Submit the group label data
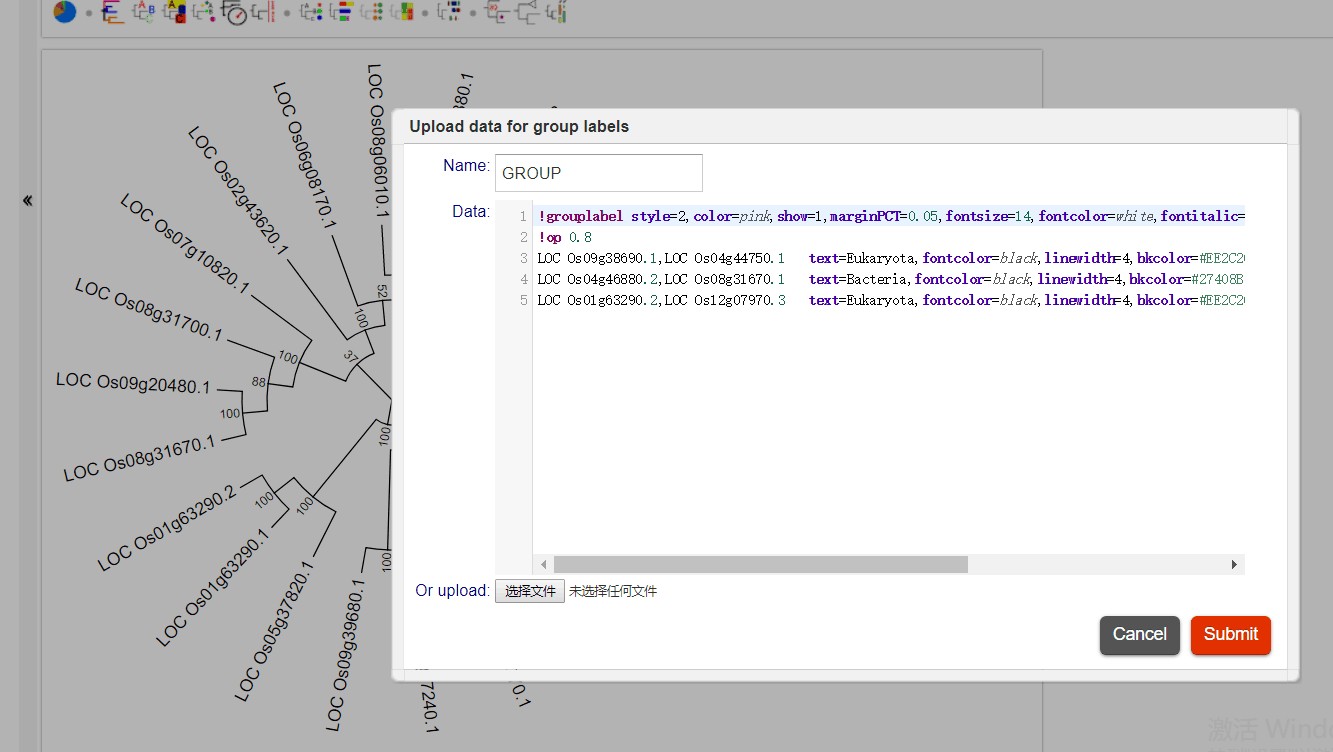Screen dimensions: 1333x752 (x=1230, y=635)
